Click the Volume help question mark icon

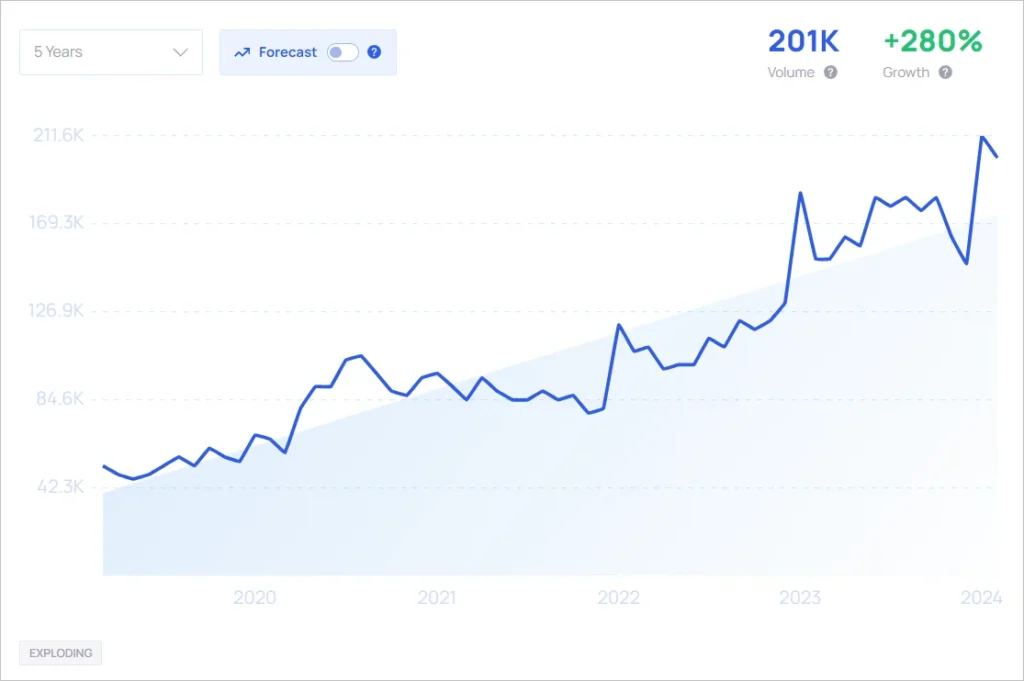tap(830, 72)
